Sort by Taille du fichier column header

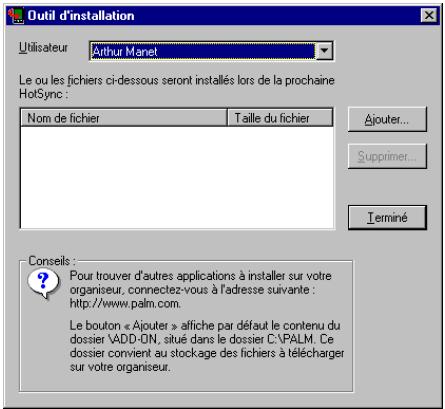pyautogui.click(x=280, y=118)
